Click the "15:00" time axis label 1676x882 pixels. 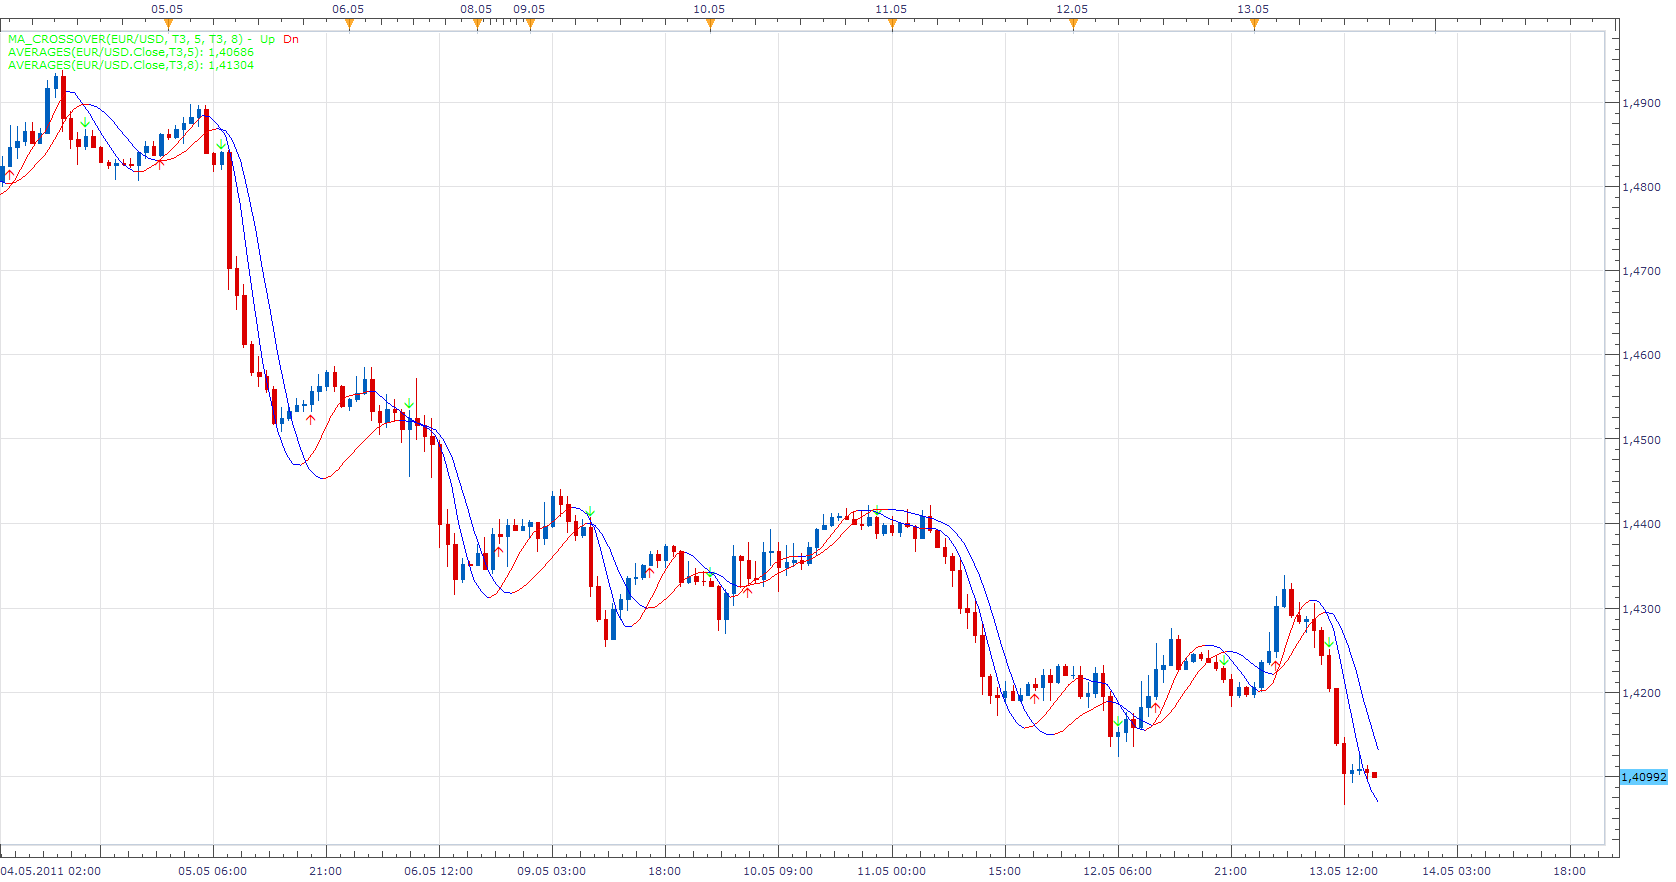[x=1004, y=871]
